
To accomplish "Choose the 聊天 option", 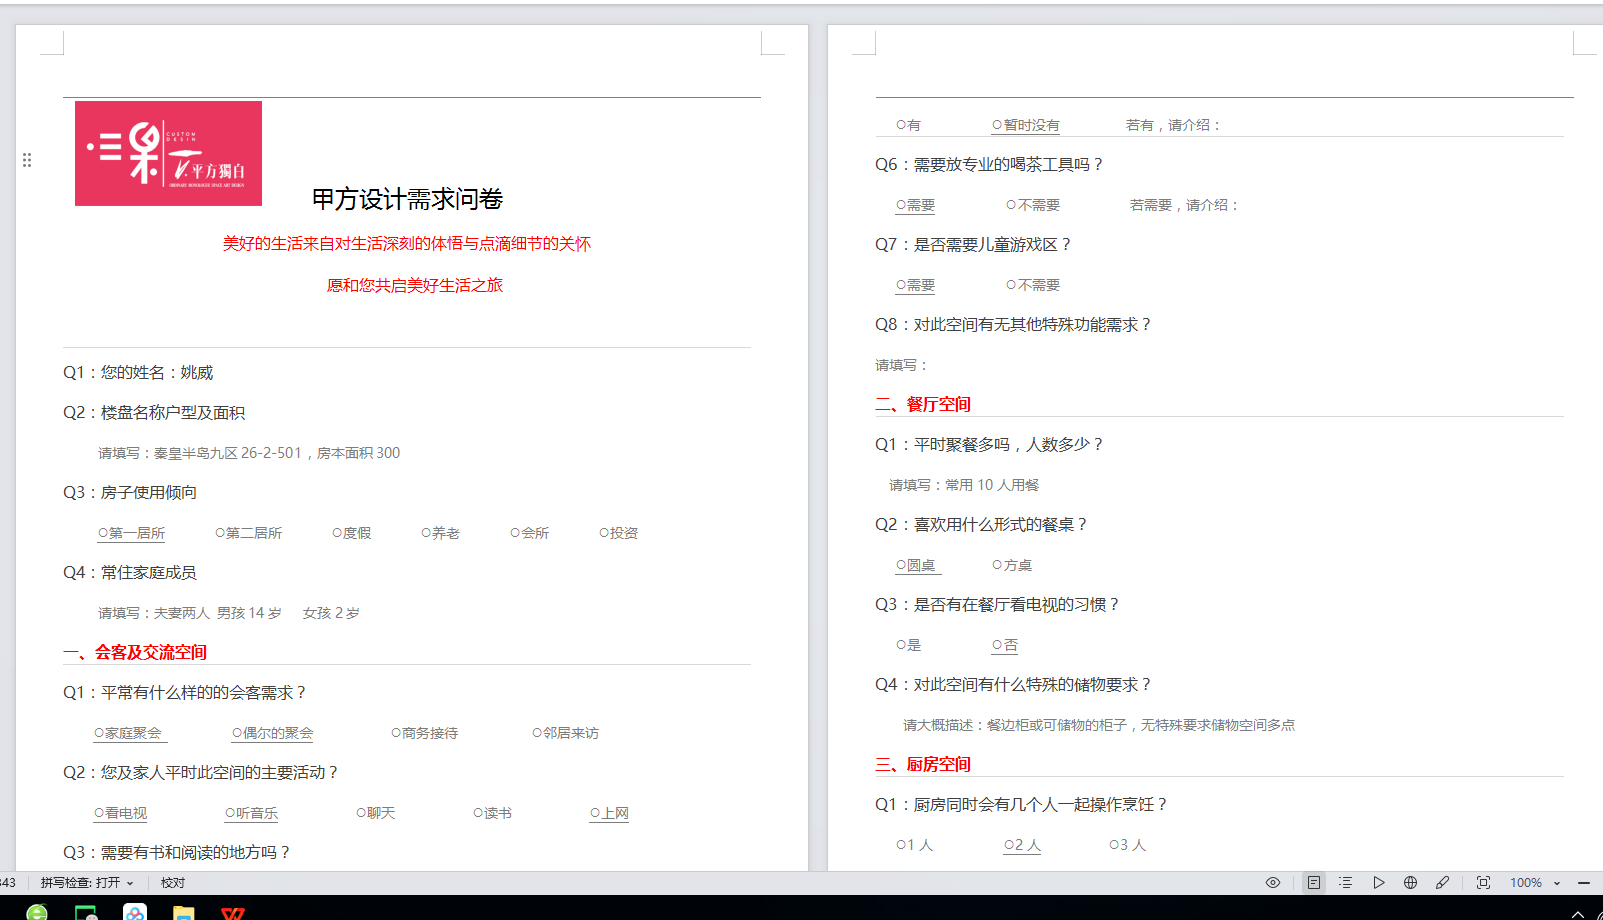I will click(x=376, y=813).
